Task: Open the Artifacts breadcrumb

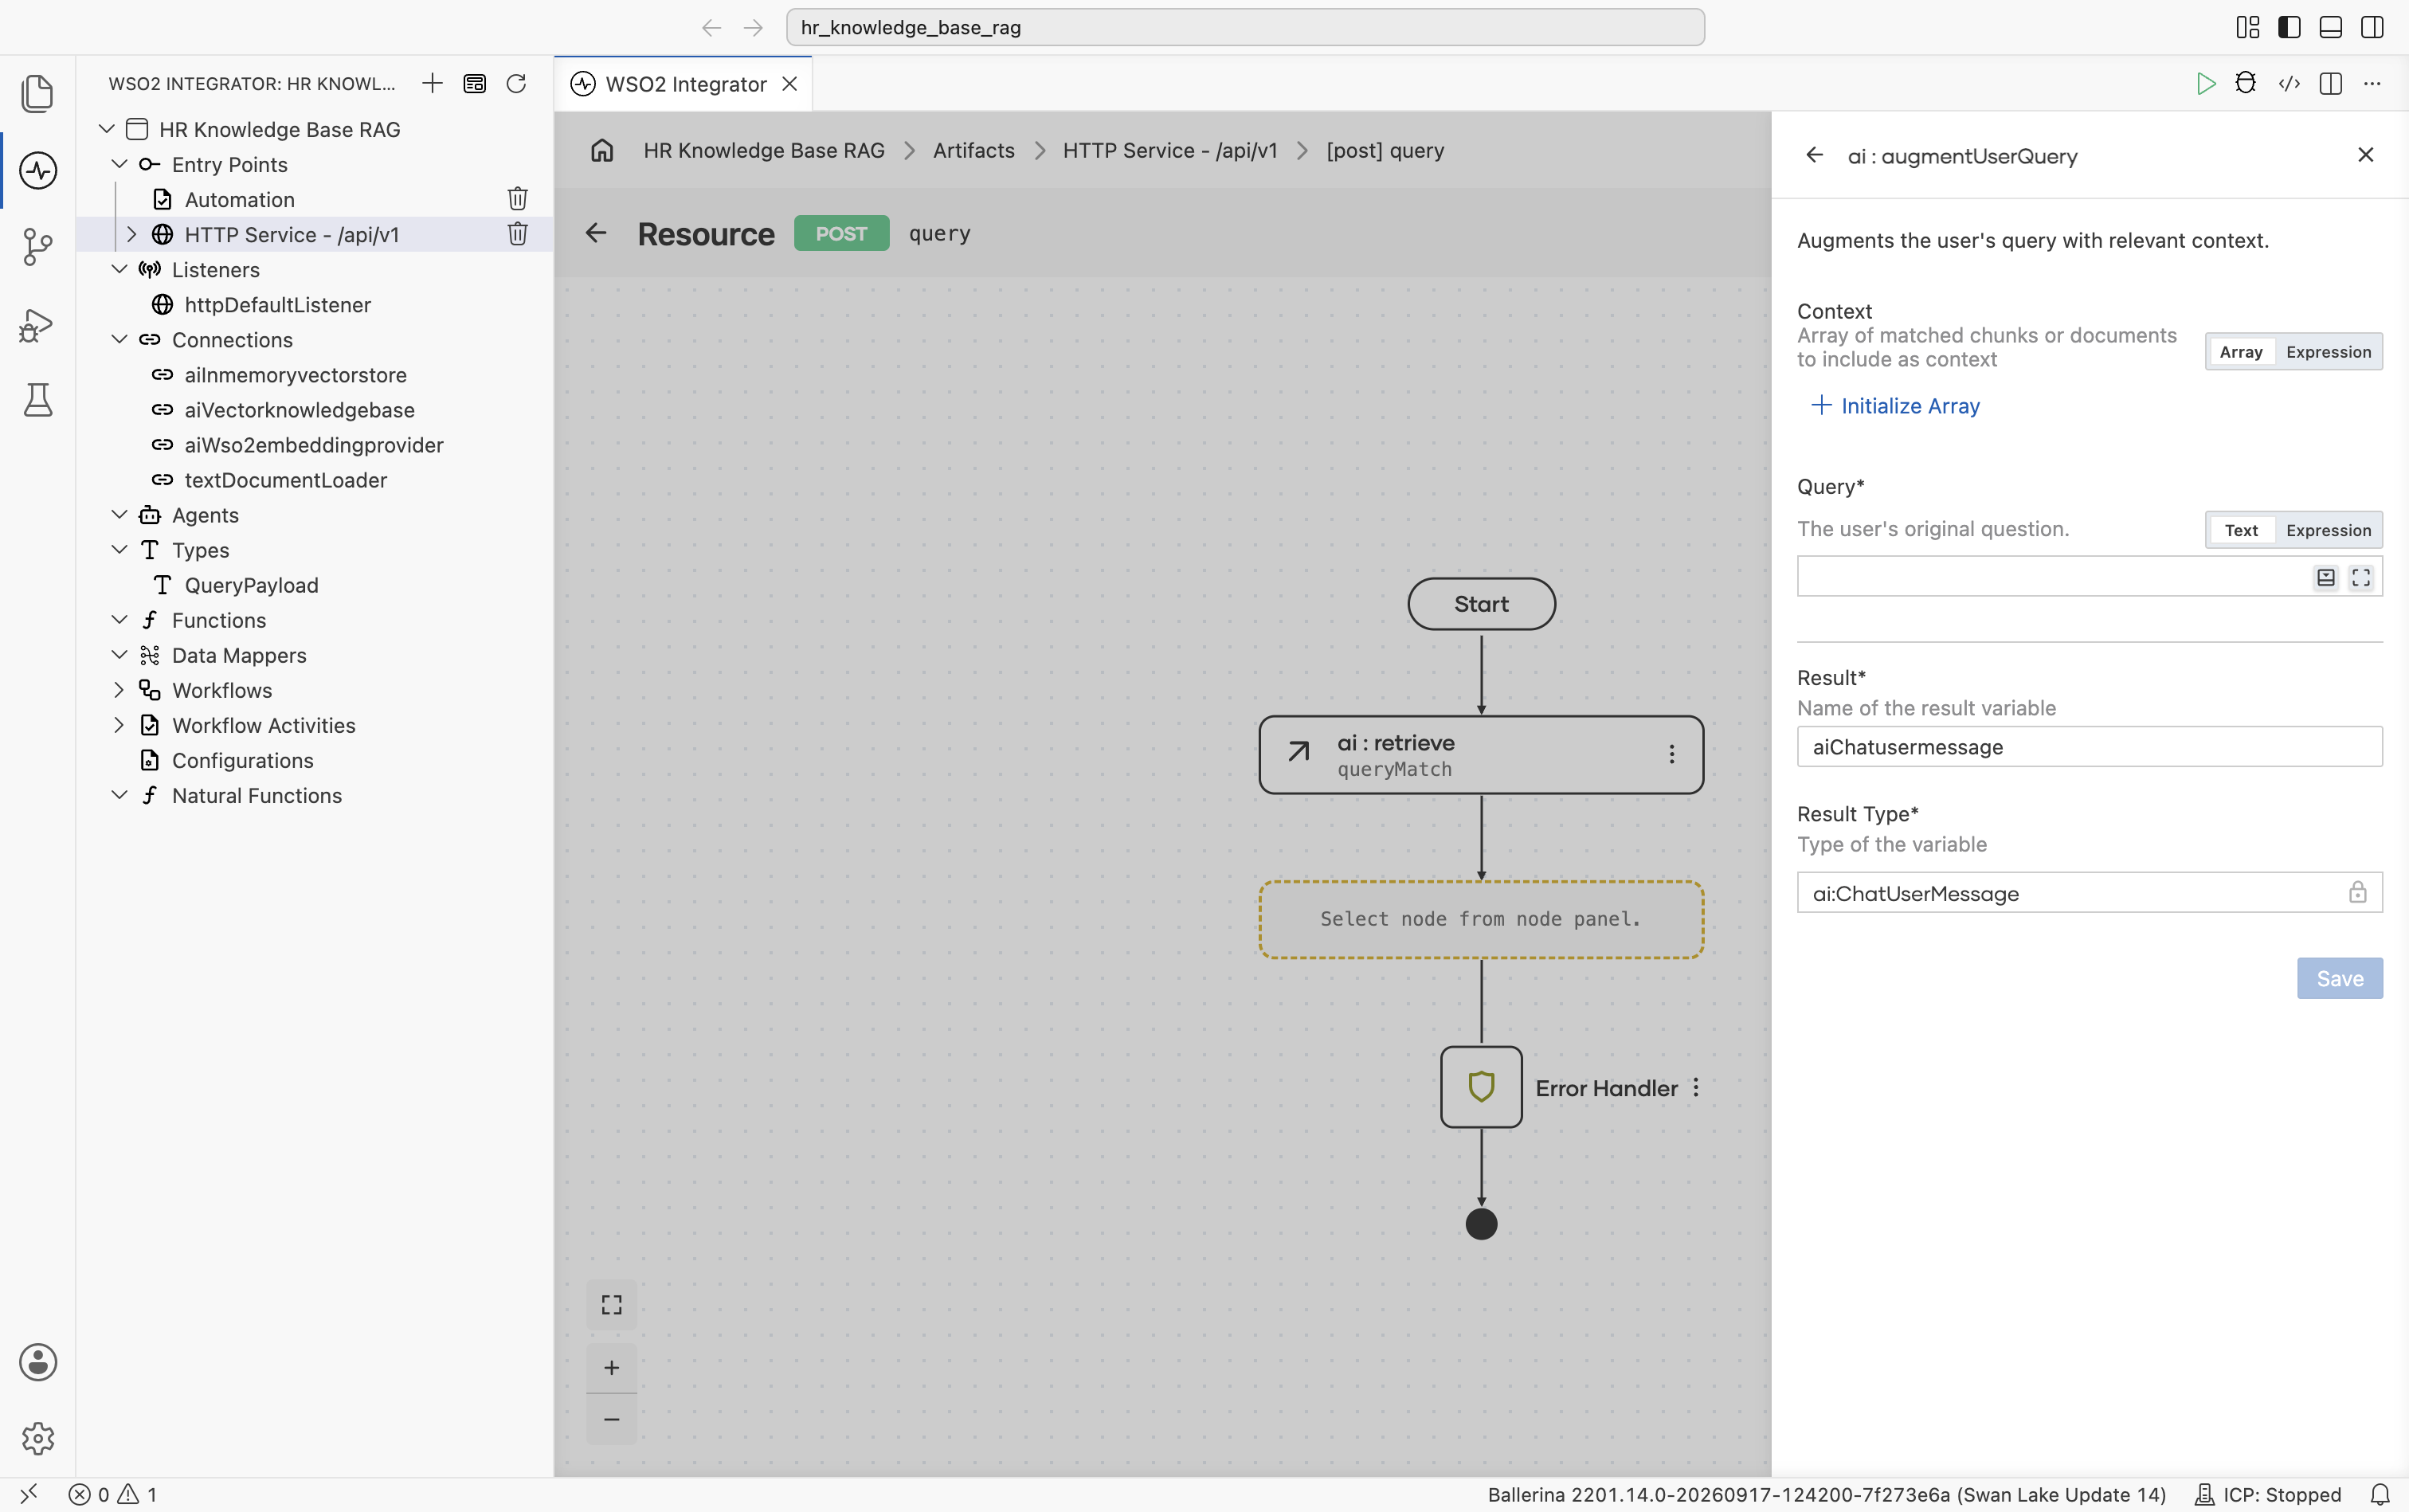Action: 973,150
